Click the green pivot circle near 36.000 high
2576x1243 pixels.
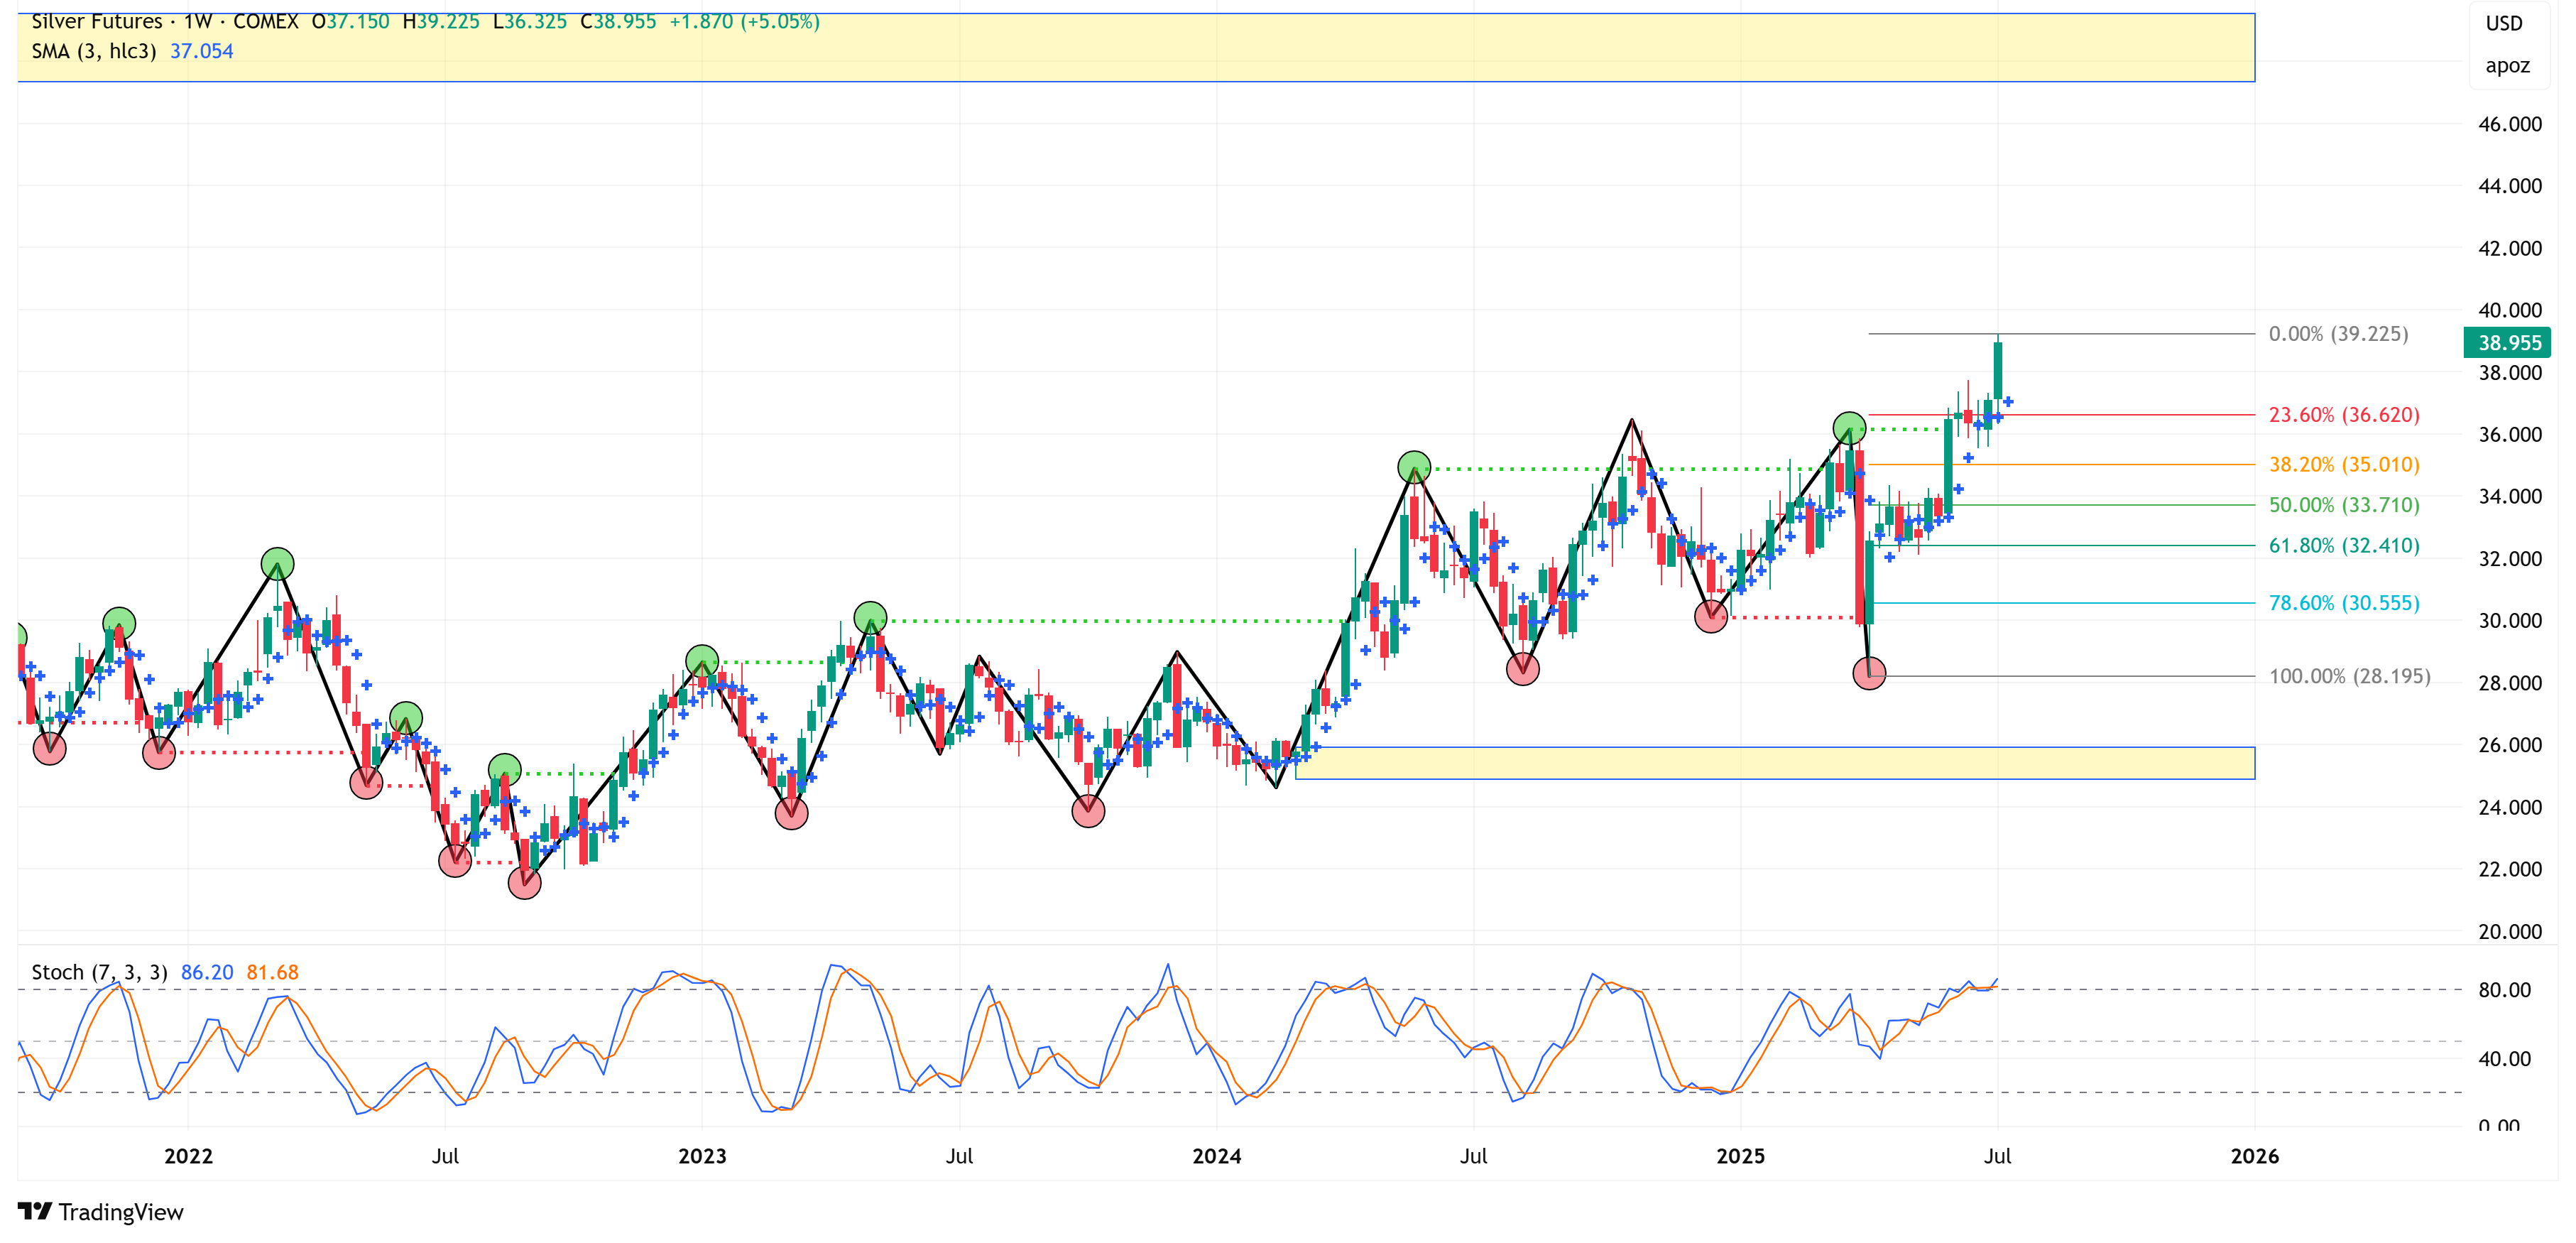click(1849, 428)
